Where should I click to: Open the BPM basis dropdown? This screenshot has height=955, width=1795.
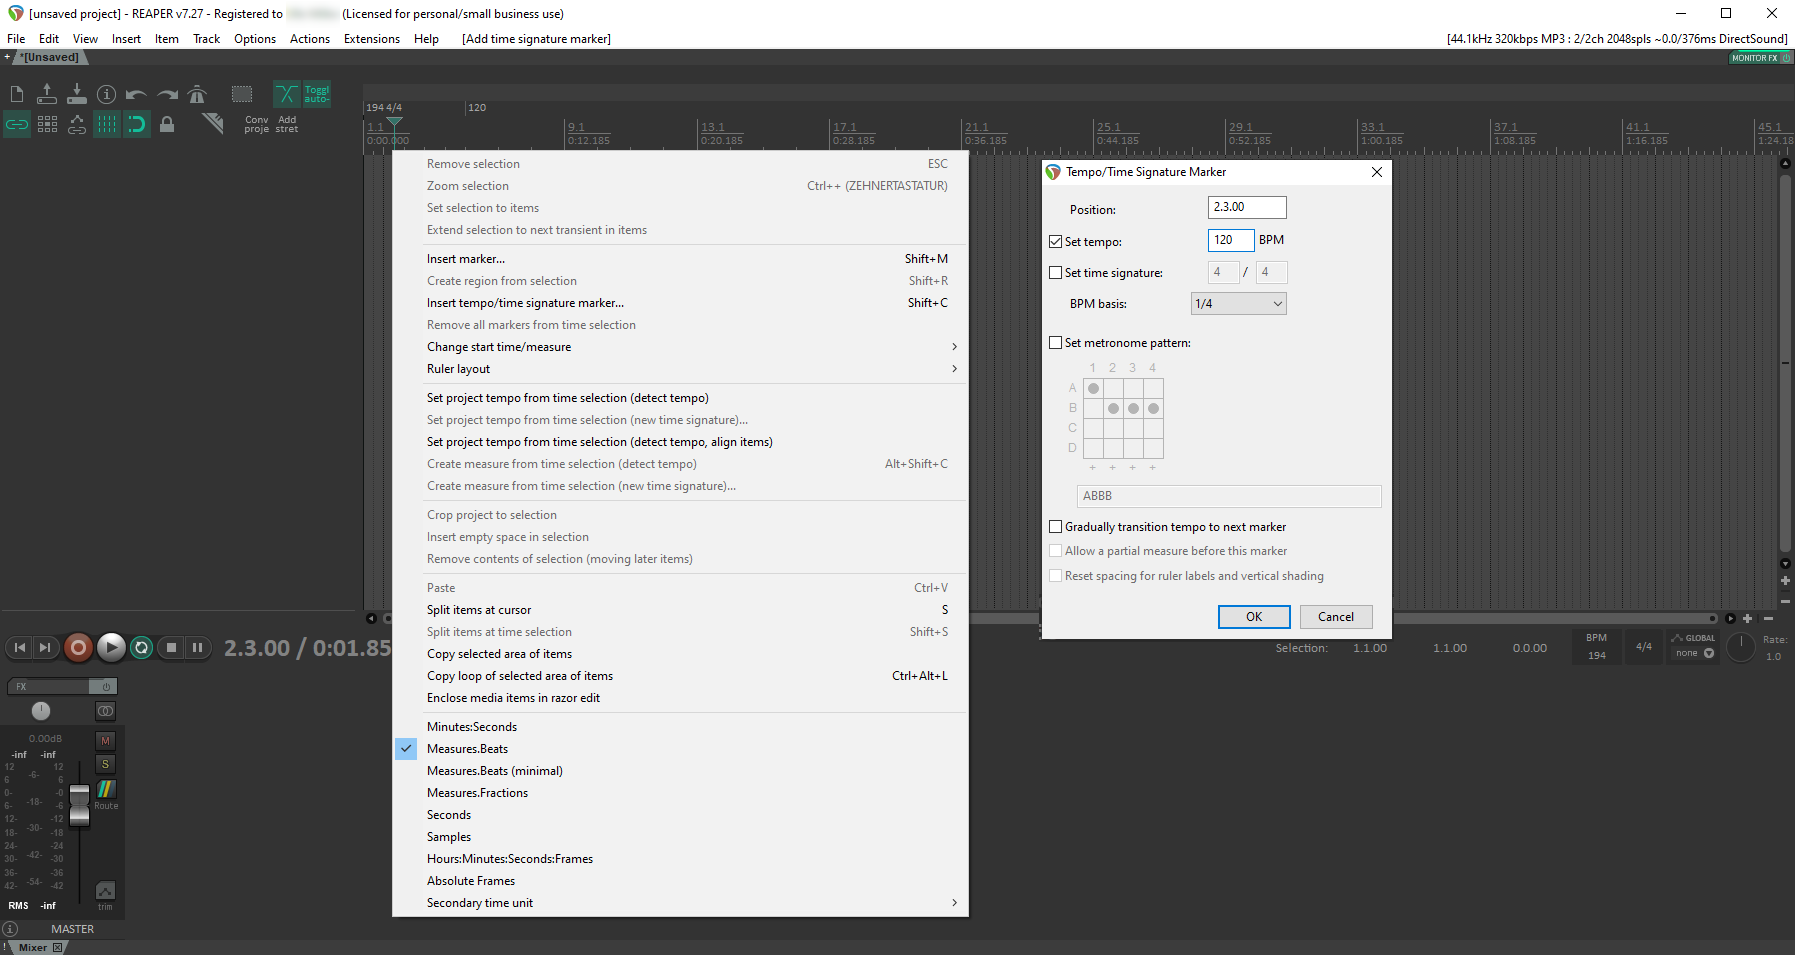(1238, 304)
